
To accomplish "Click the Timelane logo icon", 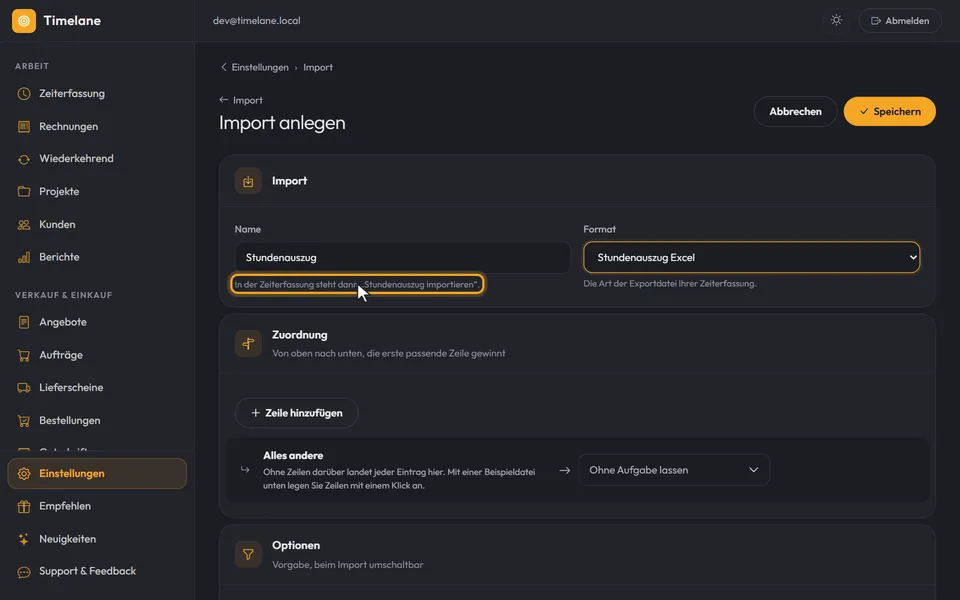I will [x=24, y=21].
